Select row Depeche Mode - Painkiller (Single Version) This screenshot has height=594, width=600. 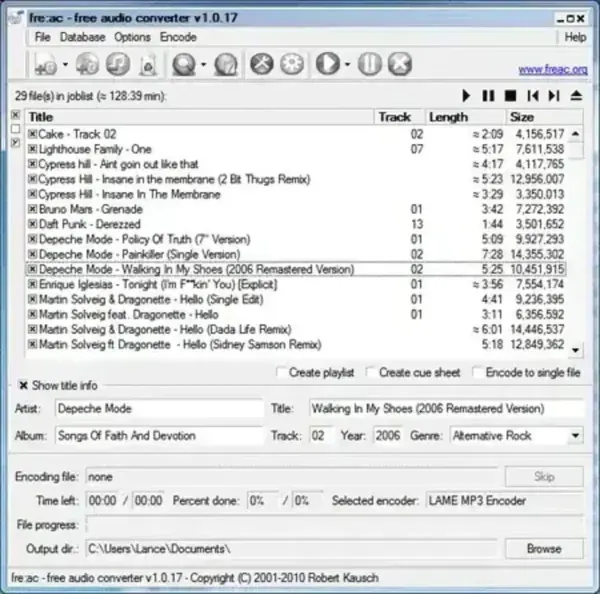tap(296, 254)
